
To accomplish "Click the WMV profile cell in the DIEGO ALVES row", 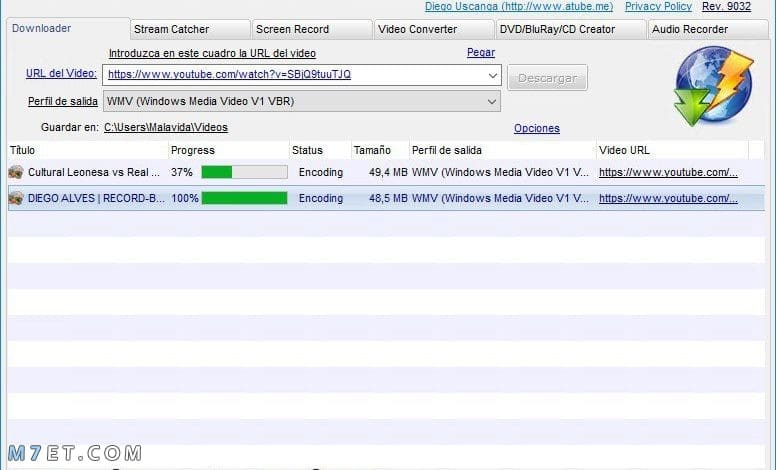I will 500,198.
